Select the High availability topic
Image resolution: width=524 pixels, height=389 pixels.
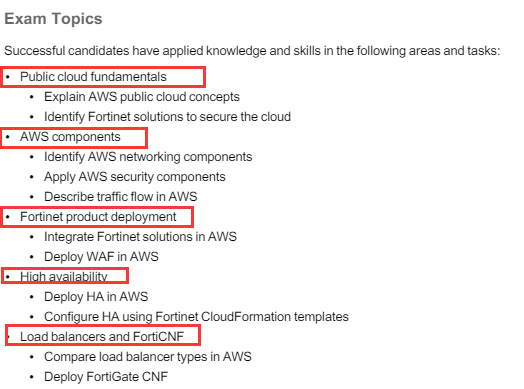(64, 277)
